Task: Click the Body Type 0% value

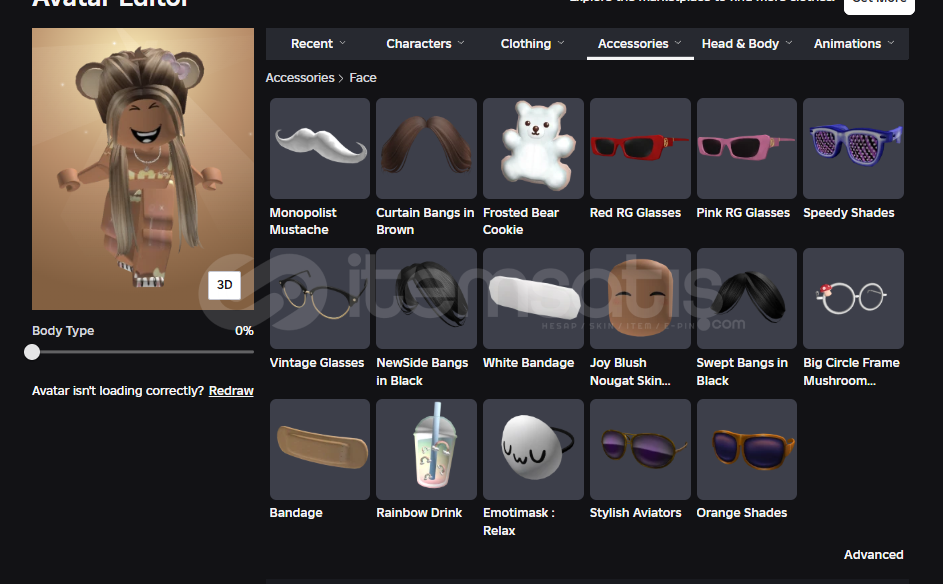Action: 244,331
